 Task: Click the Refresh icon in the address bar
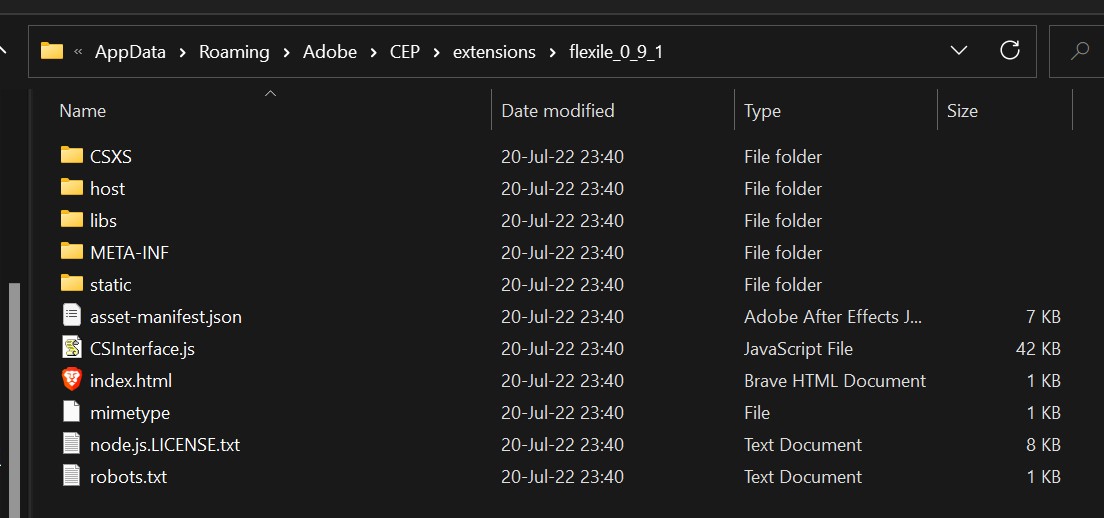pyautogui.click(x=1010, y=51)
